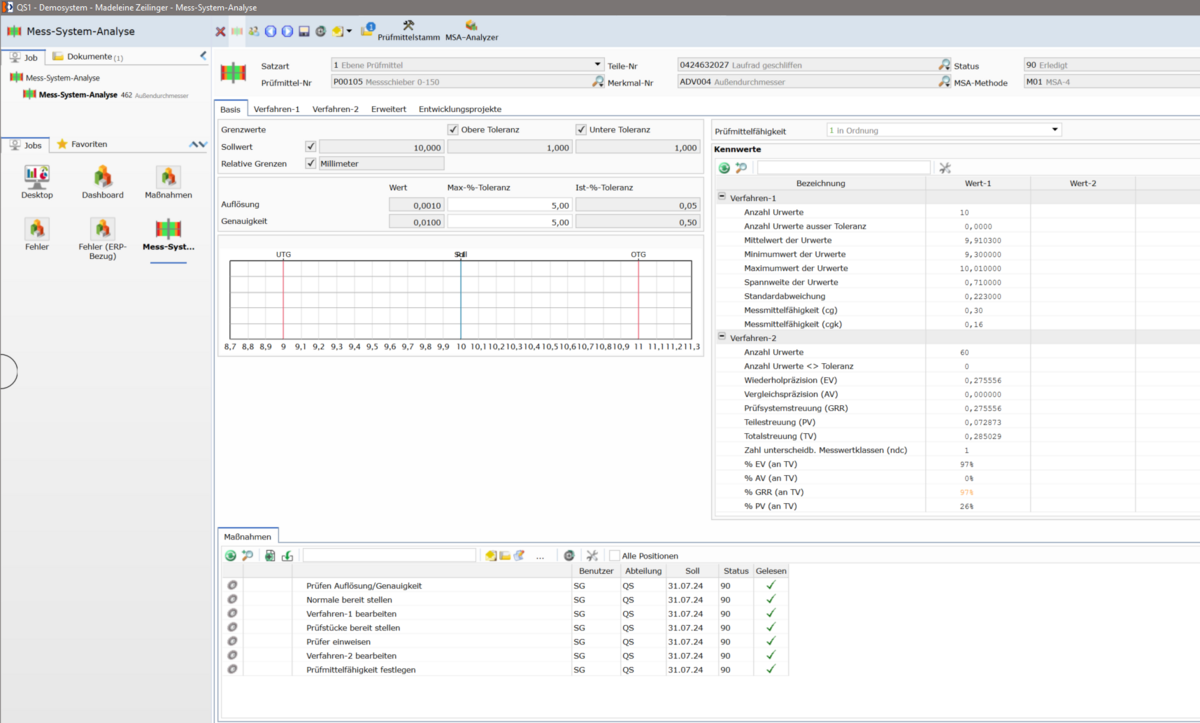Click the '% GRR (an TV)' row
Screen dimensions: 1200x723
(x=955, y=492)
